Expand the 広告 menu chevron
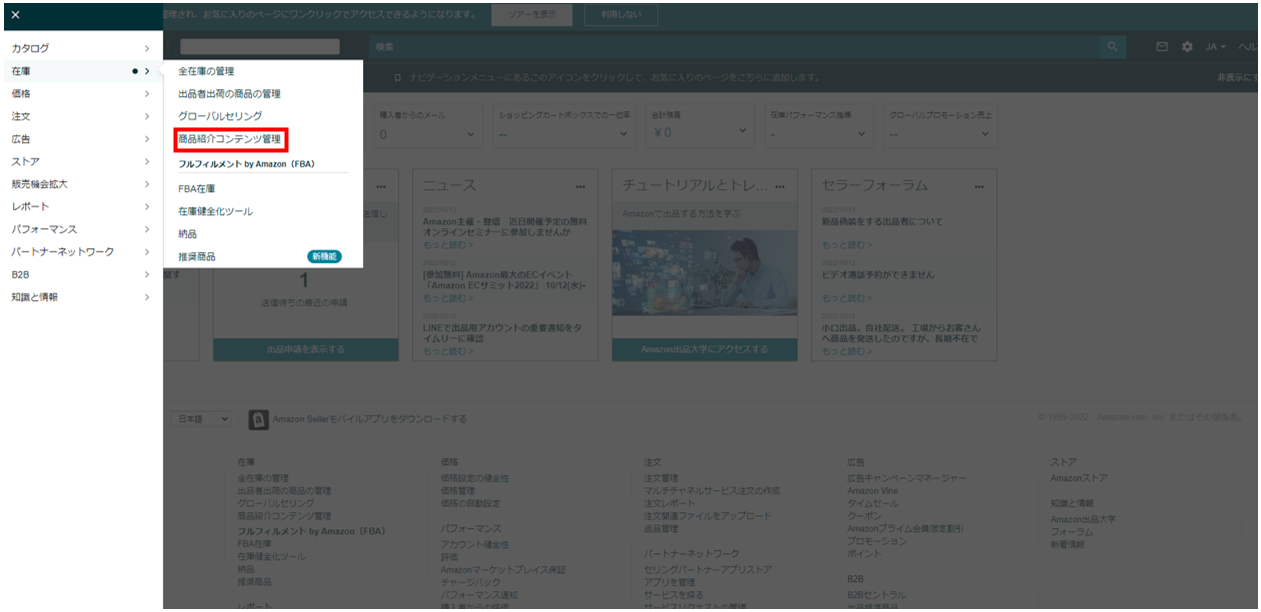The height and width of the screenshot is (612, 1261). click(147, 139)
